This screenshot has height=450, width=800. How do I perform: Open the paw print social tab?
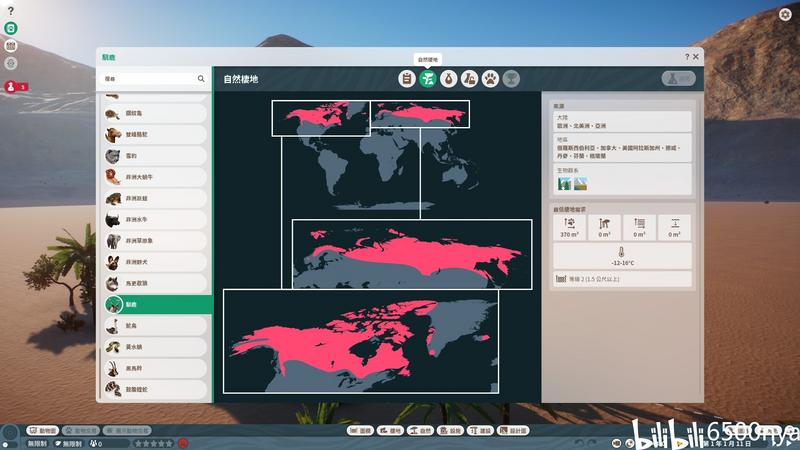490,79
